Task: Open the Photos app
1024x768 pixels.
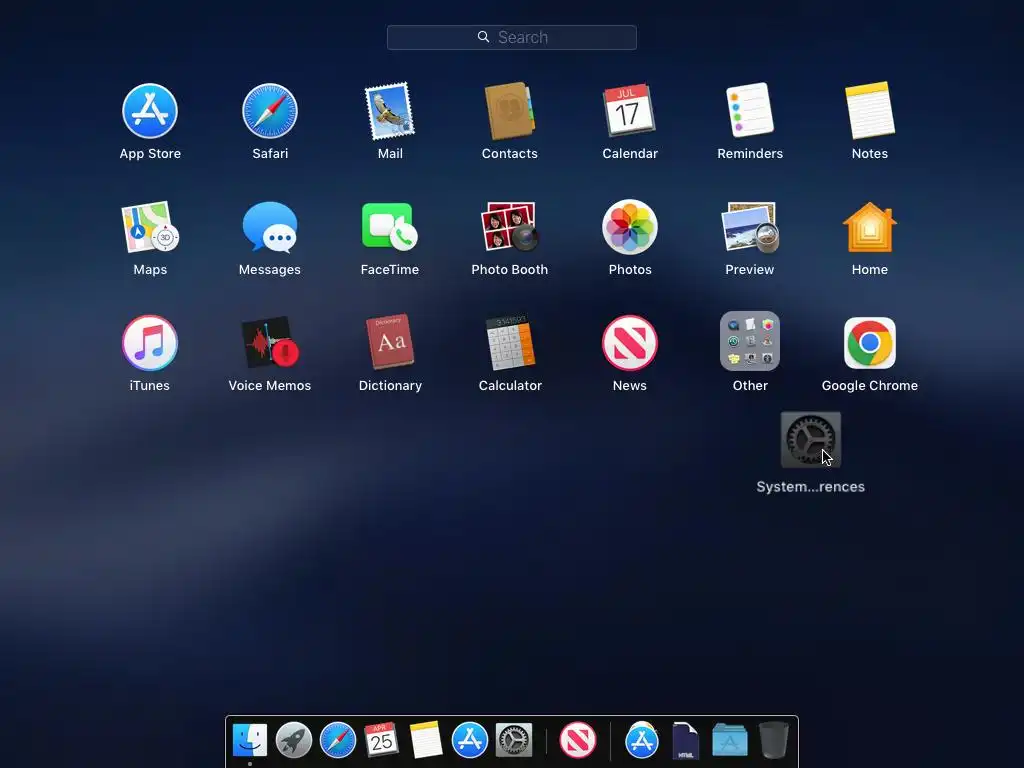Action: click(x=630, y=227)
